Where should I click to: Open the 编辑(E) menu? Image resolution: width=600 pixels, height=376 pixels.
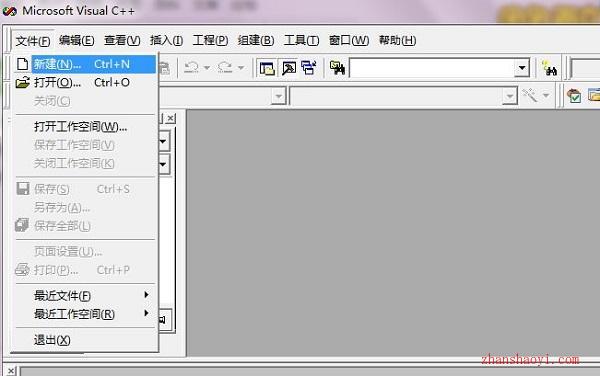point(77,40)
